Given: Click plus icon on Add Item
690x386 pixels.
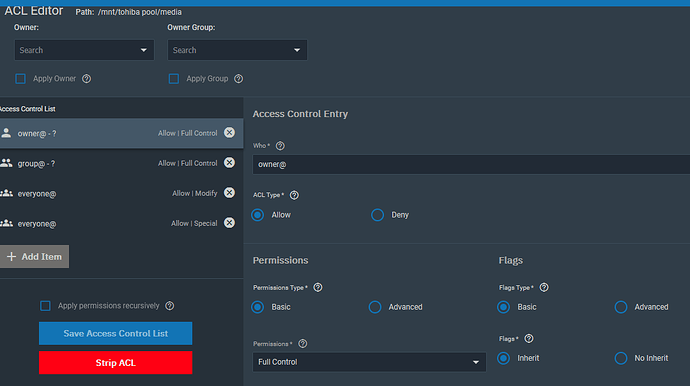Looking at the screenshot, I should point(11,256).
